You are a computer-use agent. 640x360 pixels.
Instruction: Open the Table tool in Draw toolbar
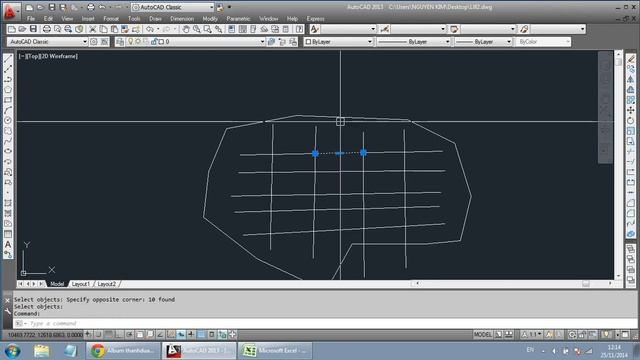[x=8, y=234]
